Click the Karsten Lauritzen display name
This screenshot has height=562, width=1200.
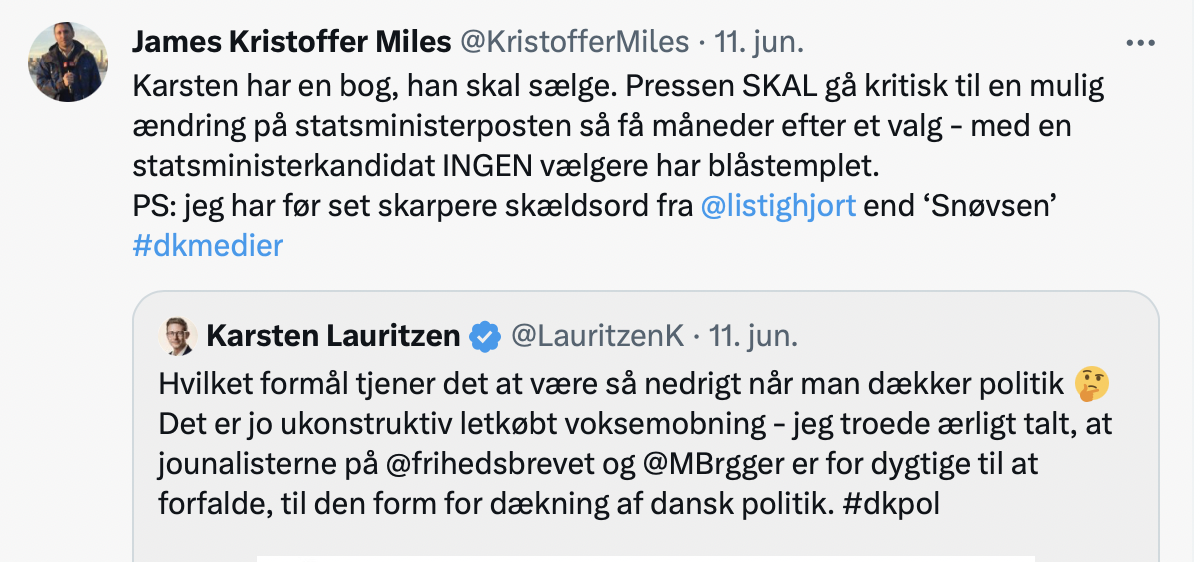(x=333, y=336)
